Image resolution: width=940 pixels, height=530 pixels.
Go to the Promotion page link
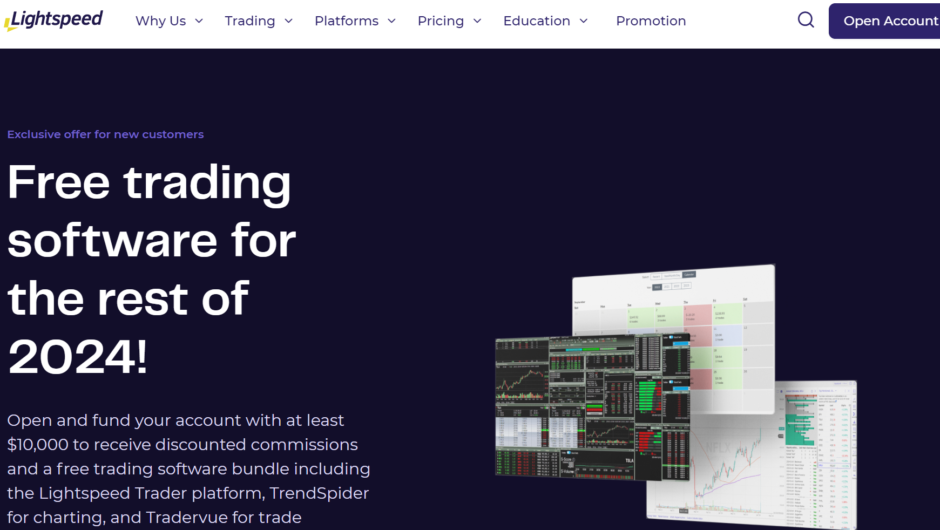pyautogui.click(x=650, y=21)
